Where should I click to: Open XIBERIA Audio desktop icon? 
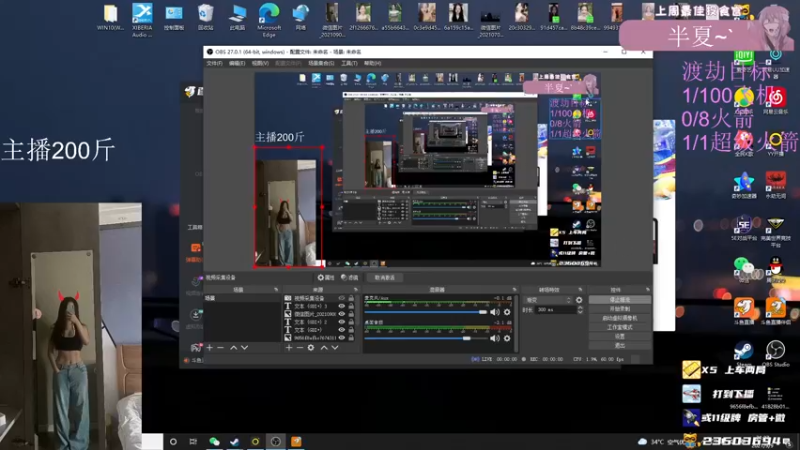pyautogui.click(x=142, y=20)
